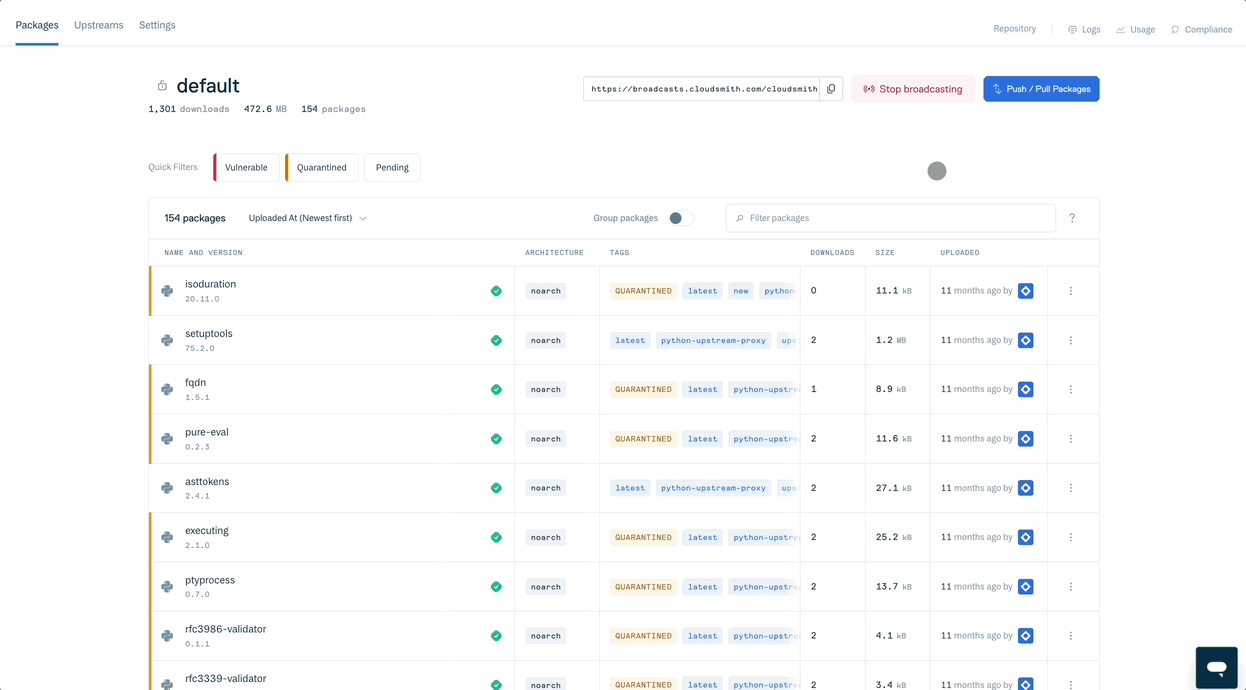This screenshot has width=1246, height=690.
Task: Click the Python package icon for asttokens
Action: [x=167, y=488]
